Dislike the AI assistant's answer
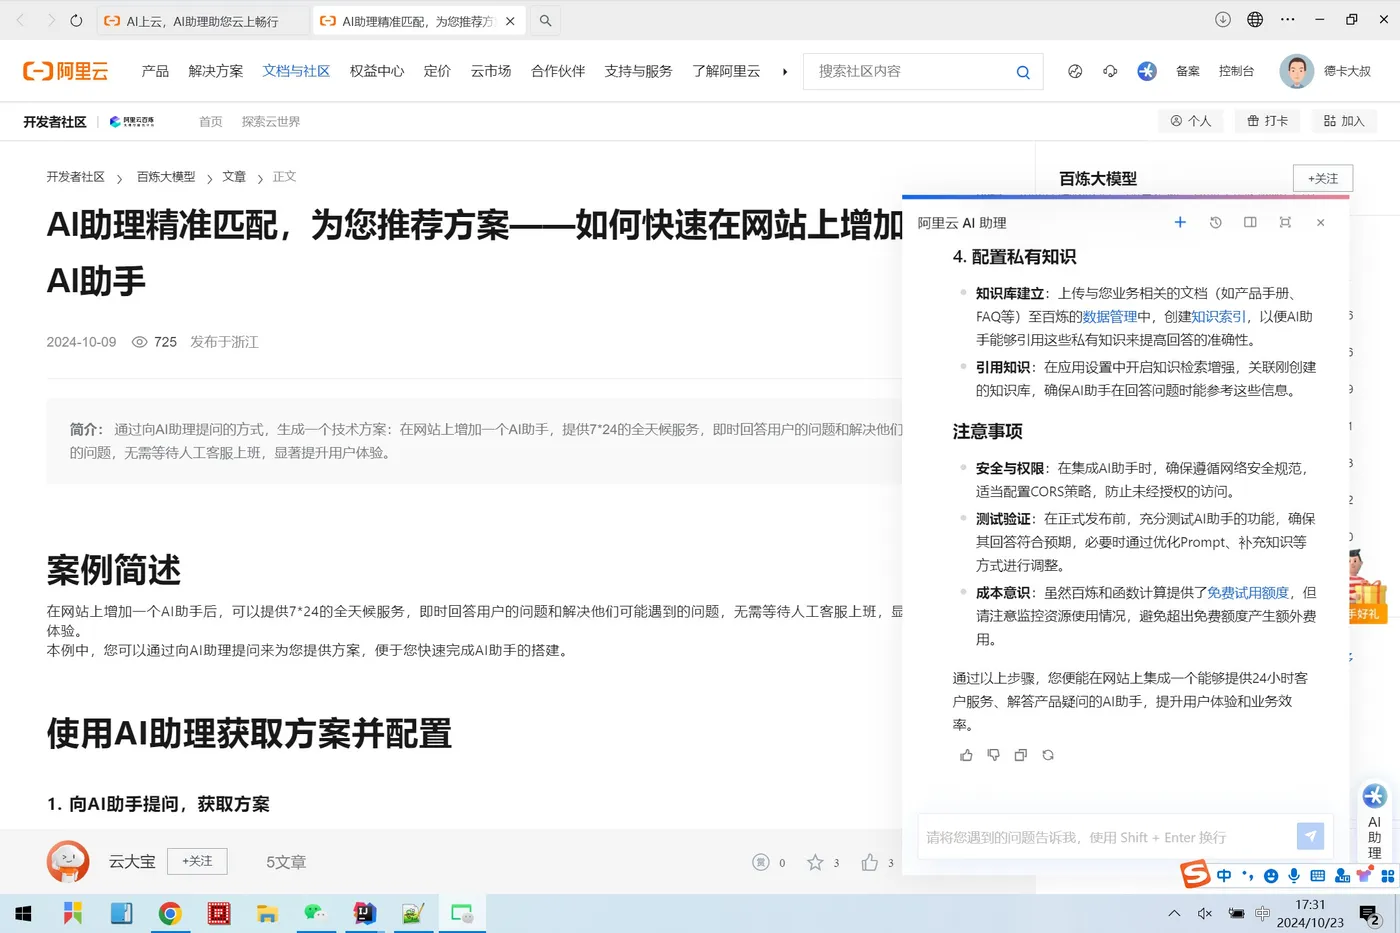1400x933 pixels. (993, 755)
